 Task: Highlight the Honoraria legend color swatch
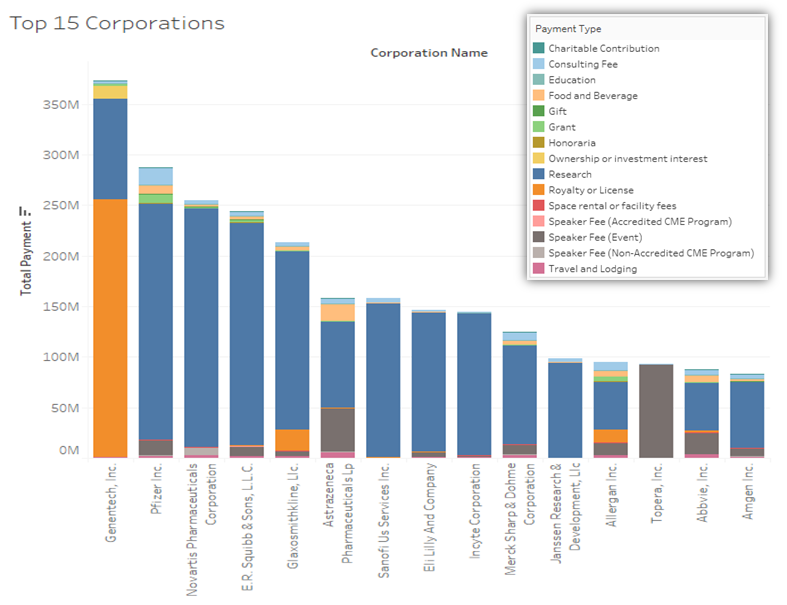pyautogui.click(x=539, y=143)
